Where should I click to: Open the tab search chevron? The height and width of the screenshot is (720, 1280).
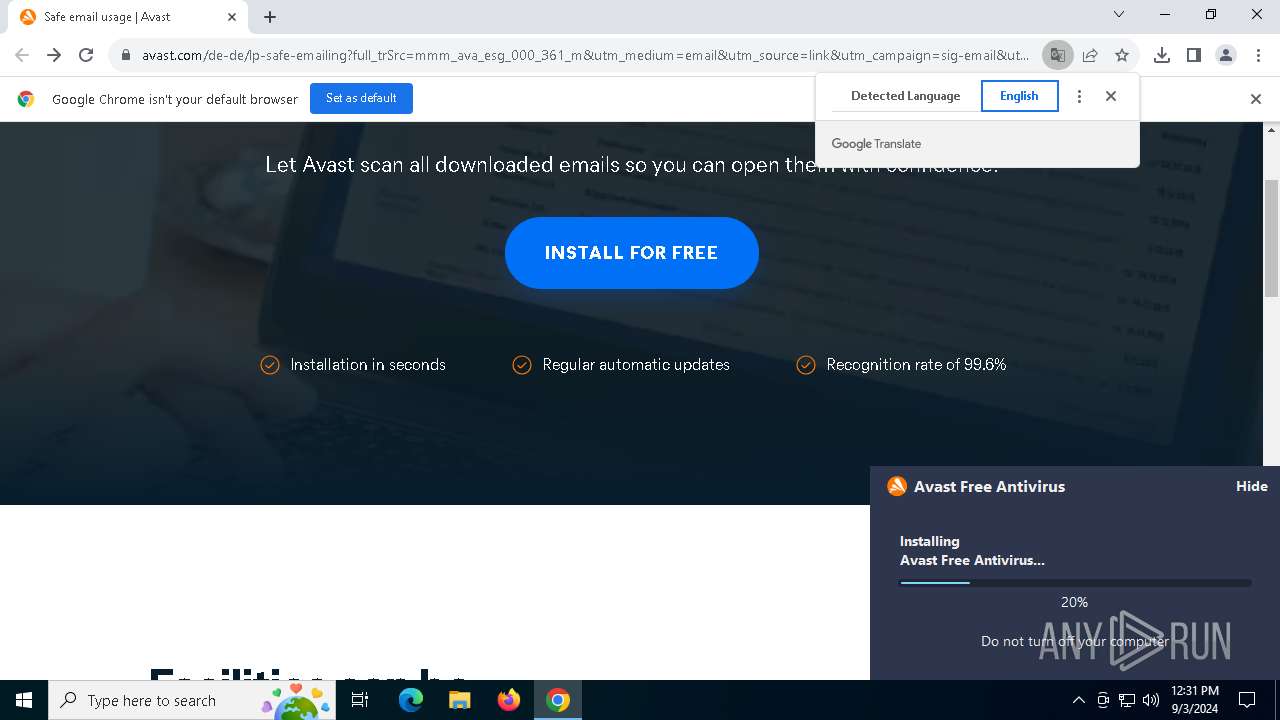[1119, 15]
